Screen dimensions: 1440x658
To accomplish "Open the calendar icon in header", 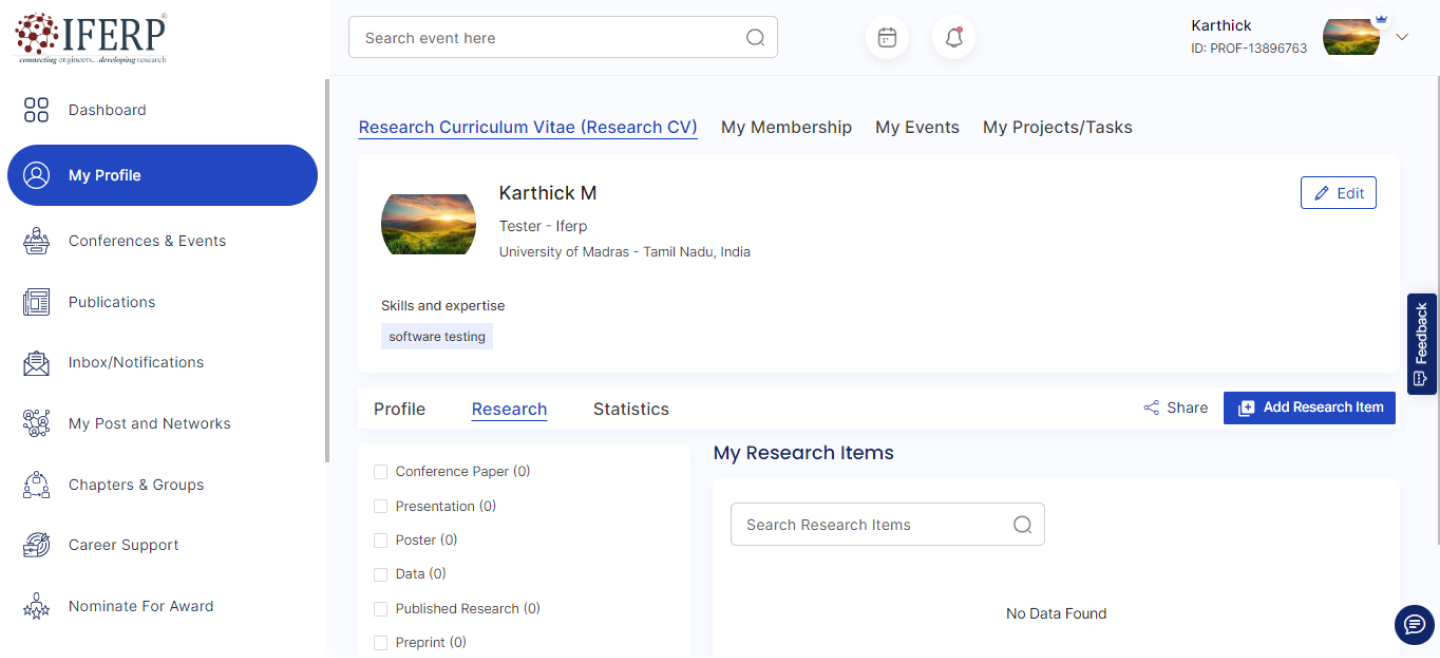I will pos(887,38).
